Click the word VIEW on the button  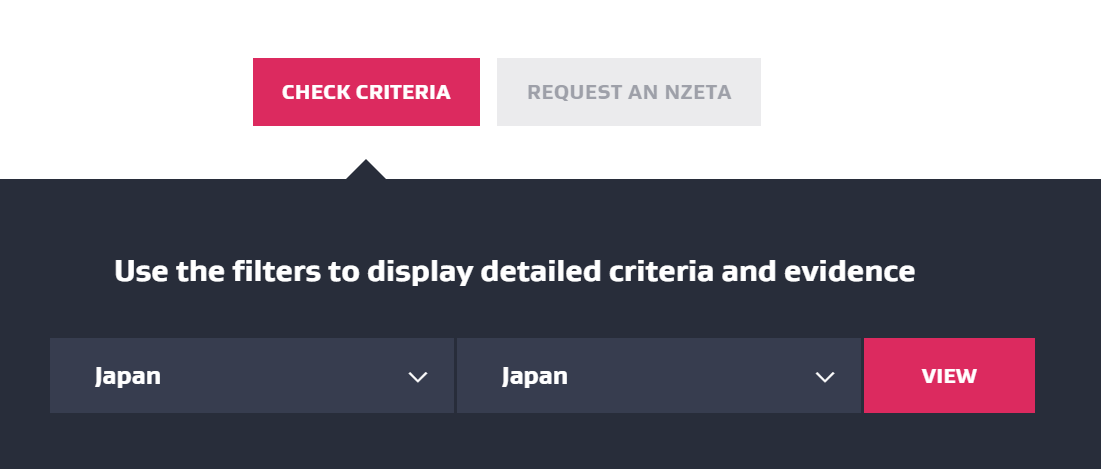pyautogui.click(x=949, y=377)
